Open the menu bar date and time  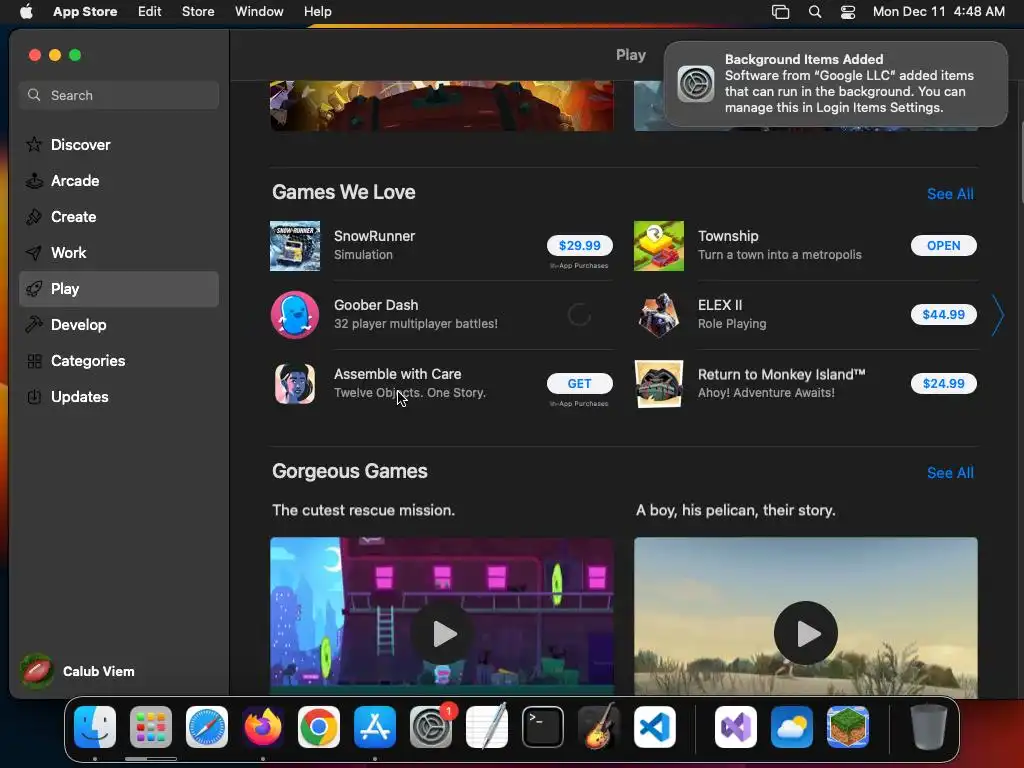938,12
